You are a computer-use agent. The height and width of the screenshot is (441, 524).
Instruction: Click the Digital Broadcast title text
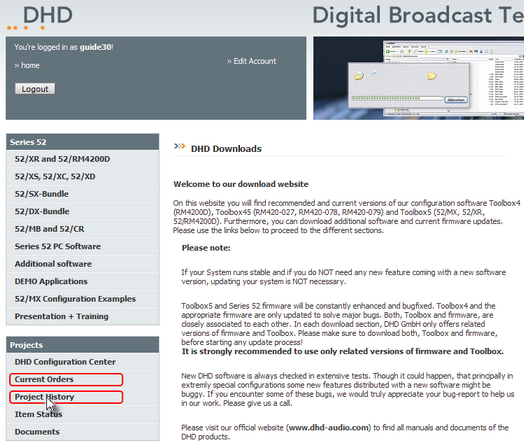(418, 15)
